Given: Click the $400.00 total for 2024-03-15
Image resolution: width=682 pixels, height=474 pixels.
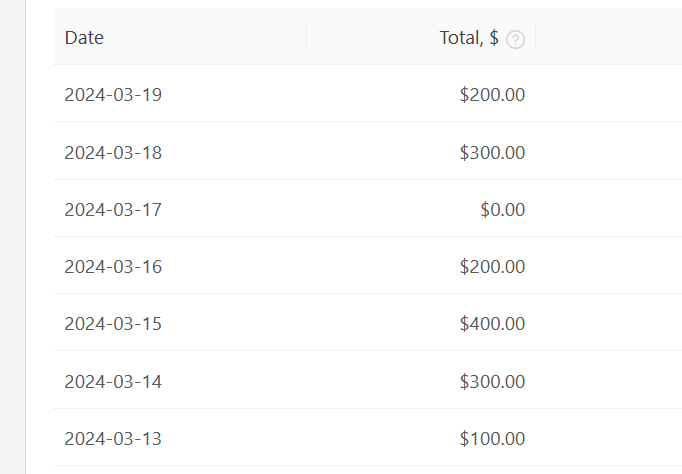Looking at the screenshot, I should (492, 323).
